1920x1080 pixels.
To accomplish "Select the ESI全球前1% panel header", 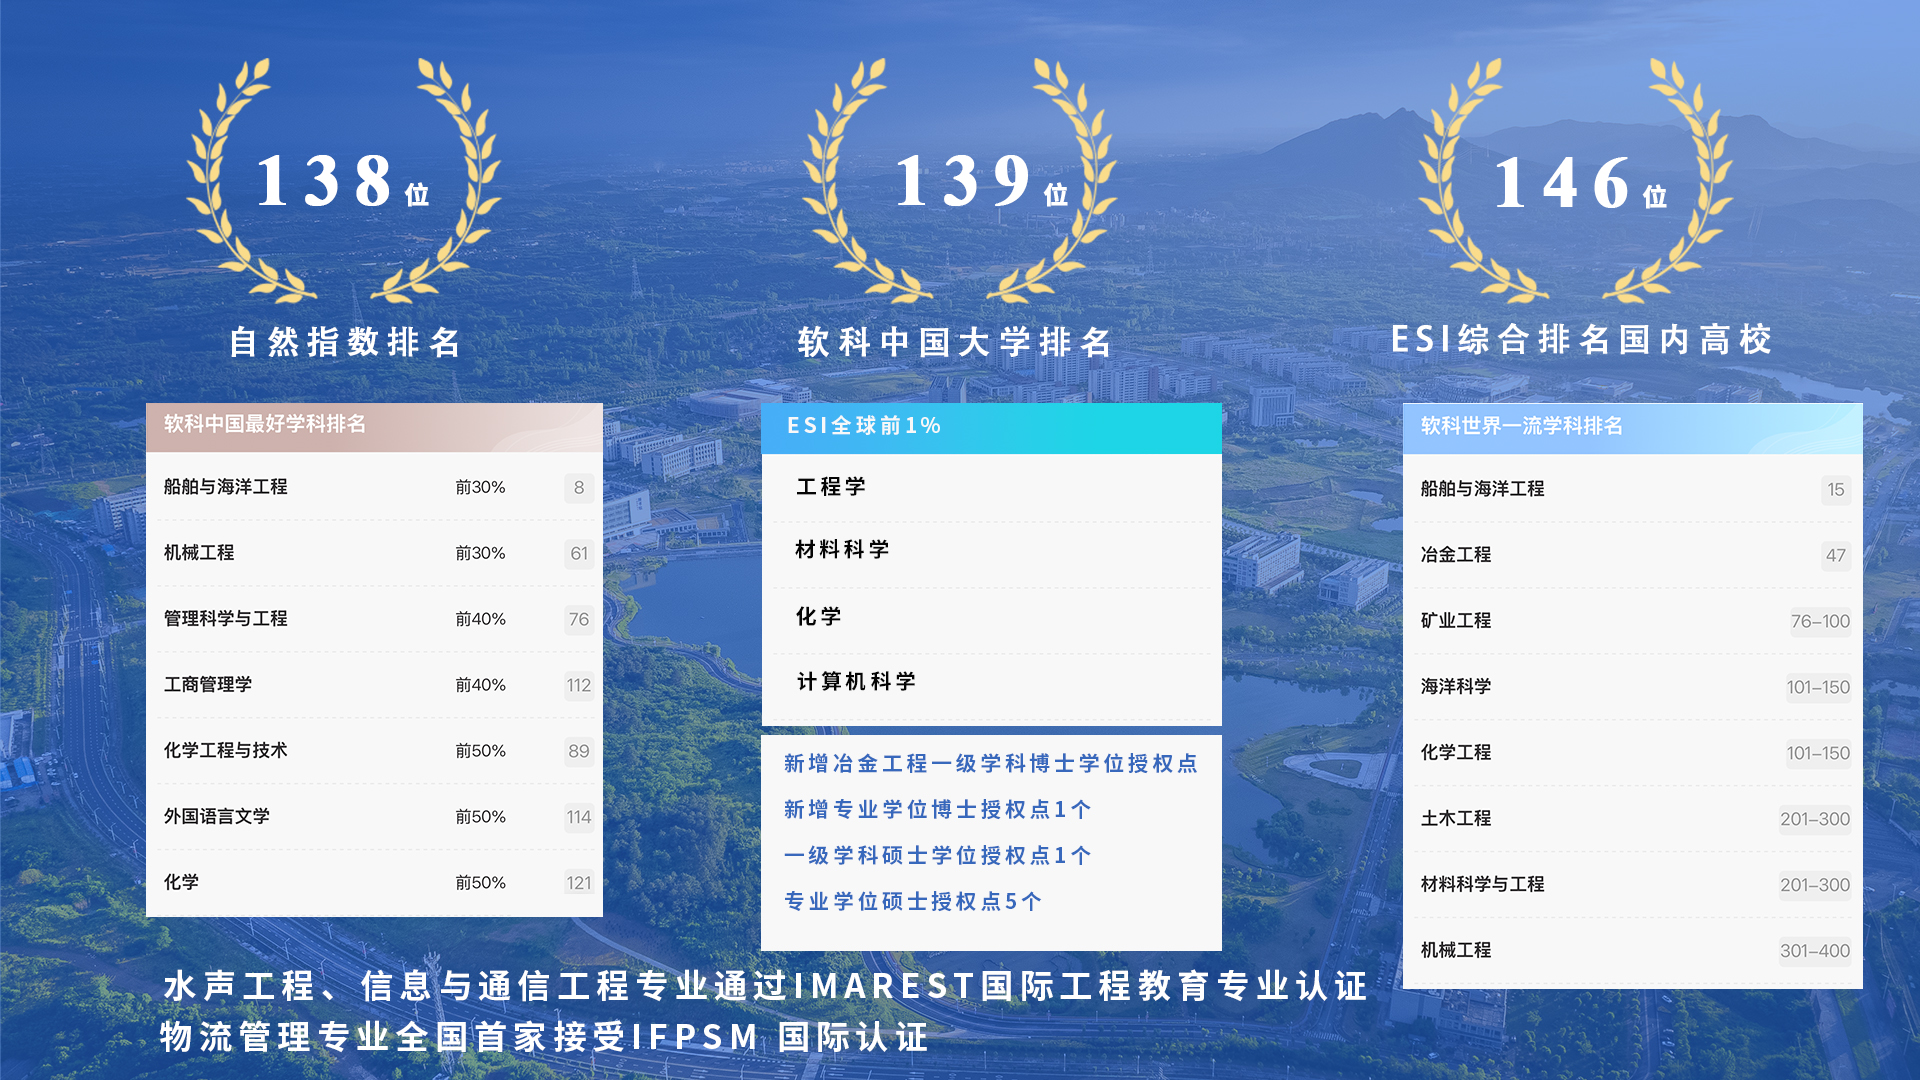I will pyautogui.click(x=990, y=427).
